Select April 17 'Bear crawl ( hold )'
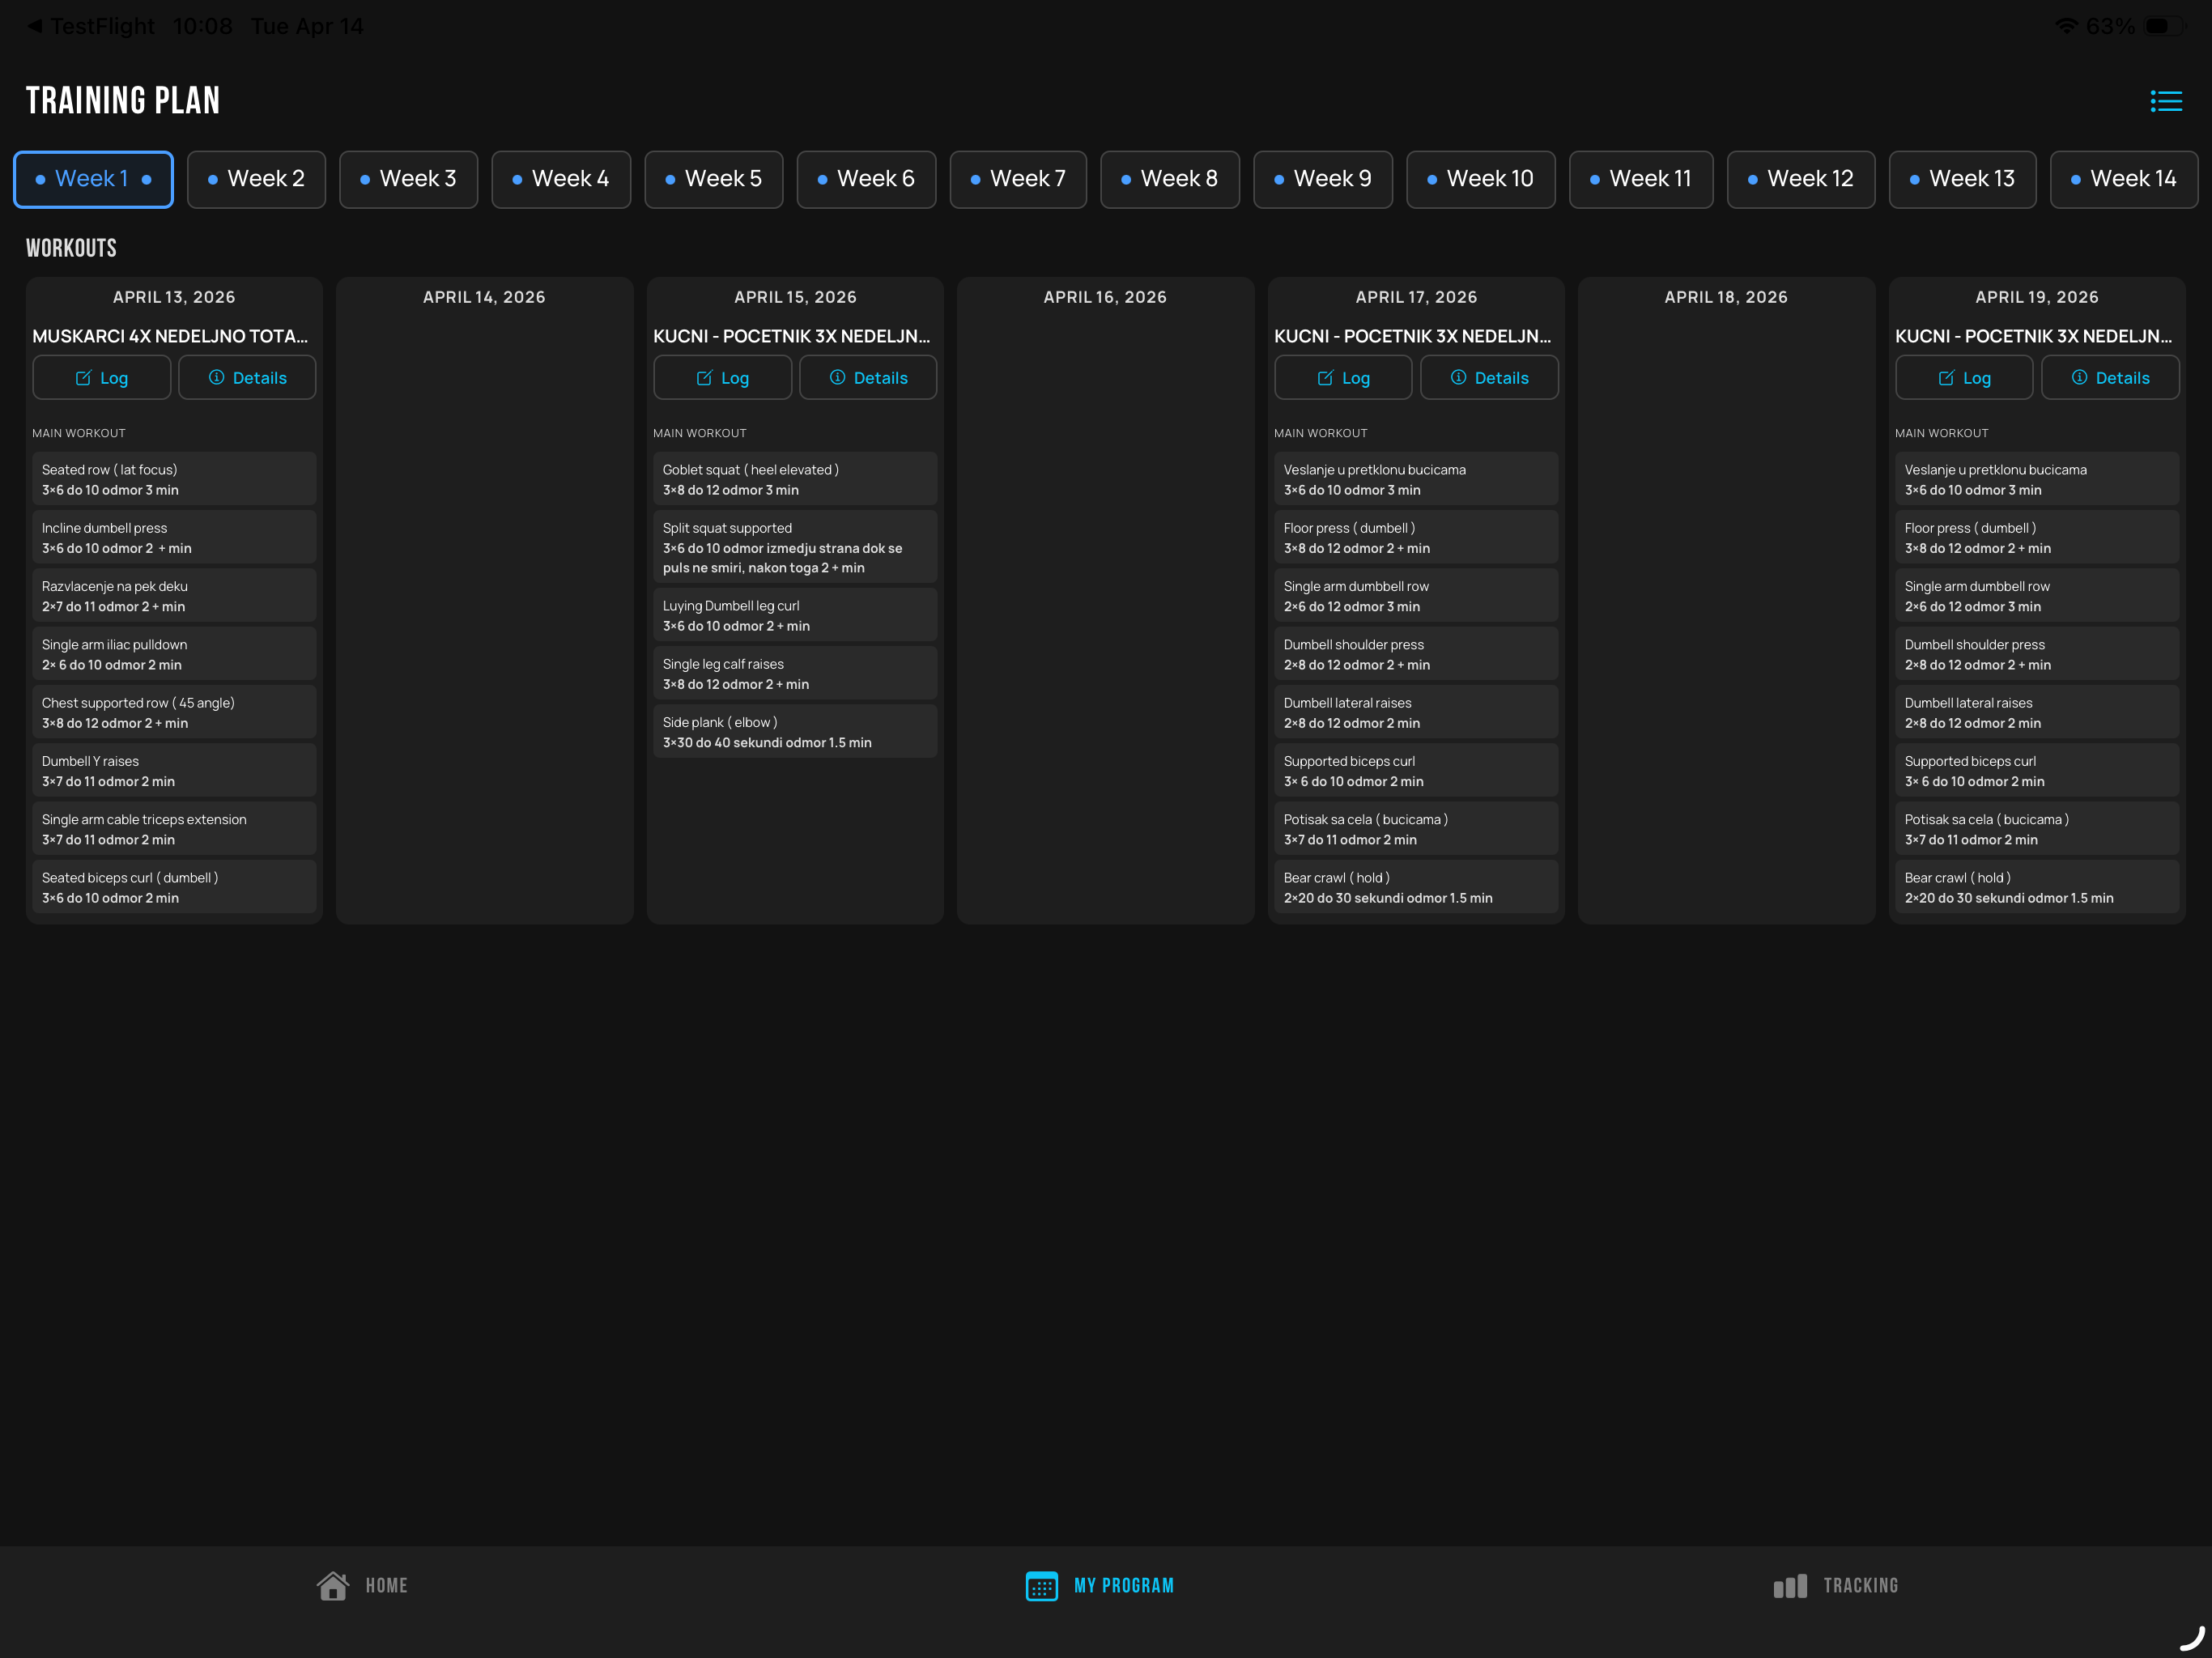 tap(1416, 887)
